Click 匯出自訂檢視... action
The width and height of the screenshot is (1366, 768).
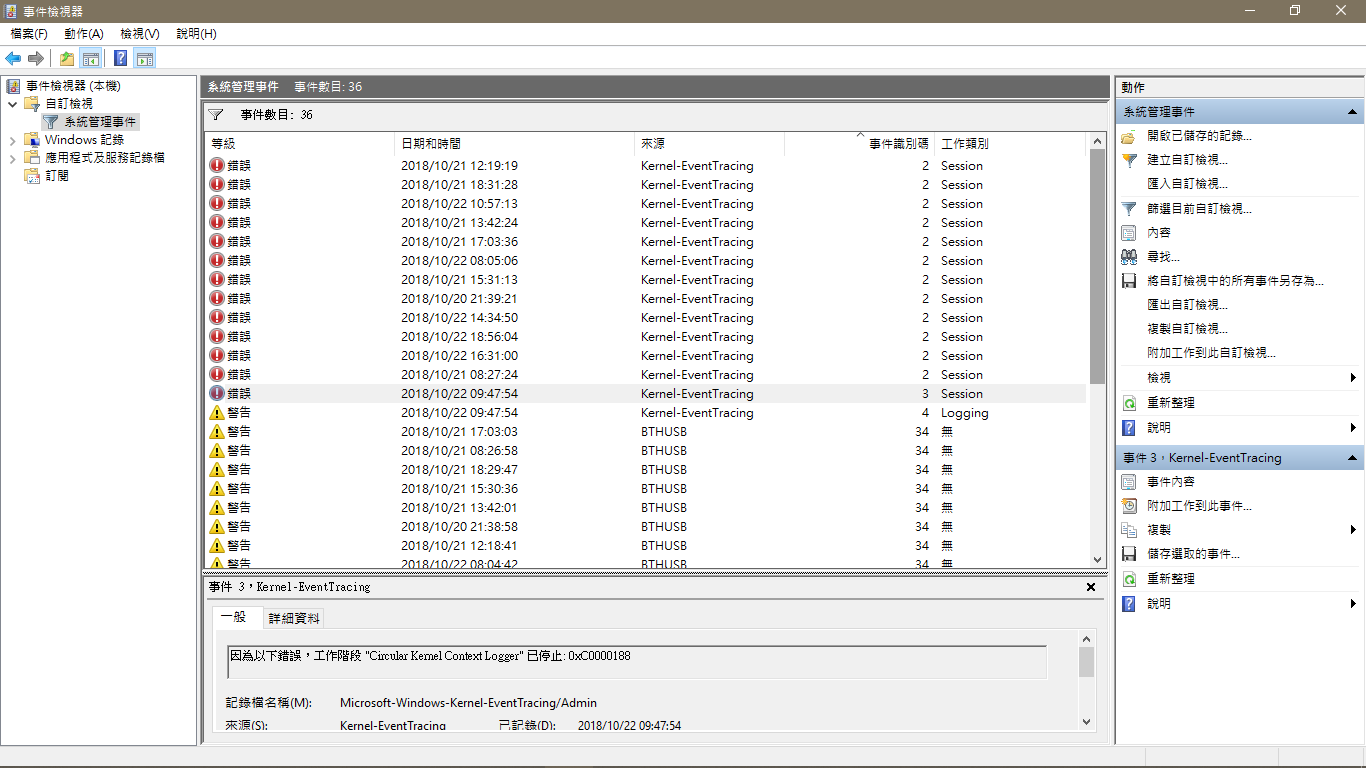1187,305
